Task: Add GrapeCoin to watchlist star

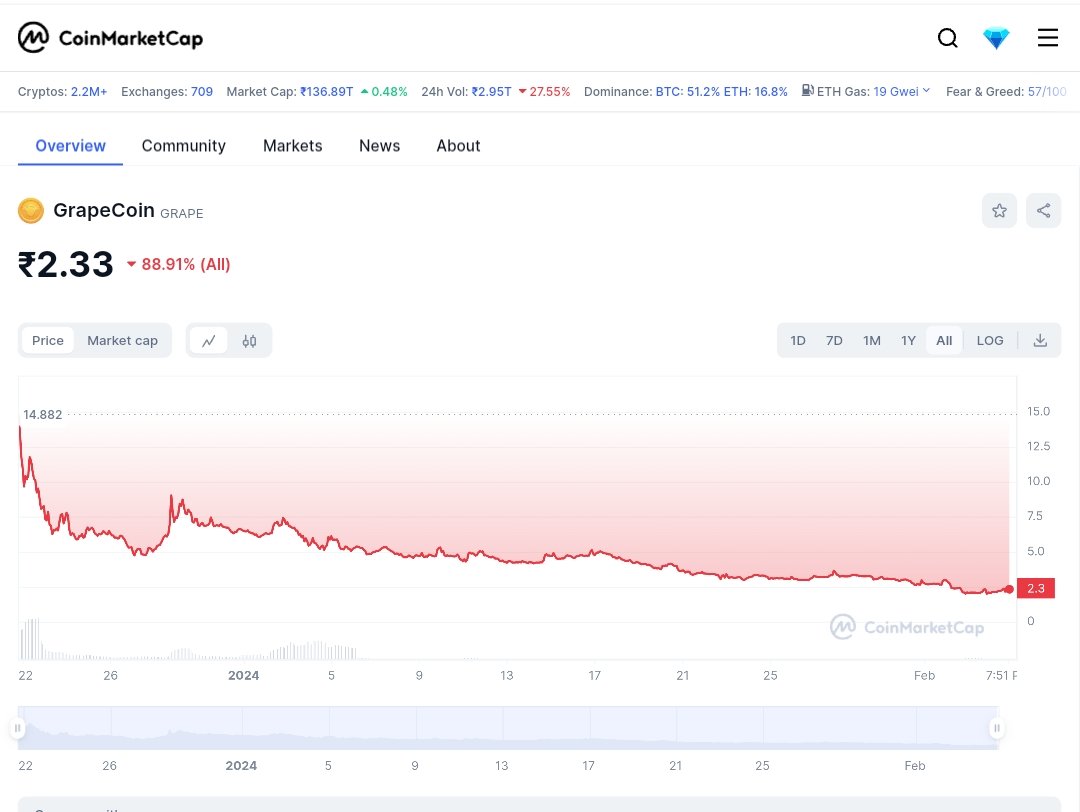Action: [999, 211]
